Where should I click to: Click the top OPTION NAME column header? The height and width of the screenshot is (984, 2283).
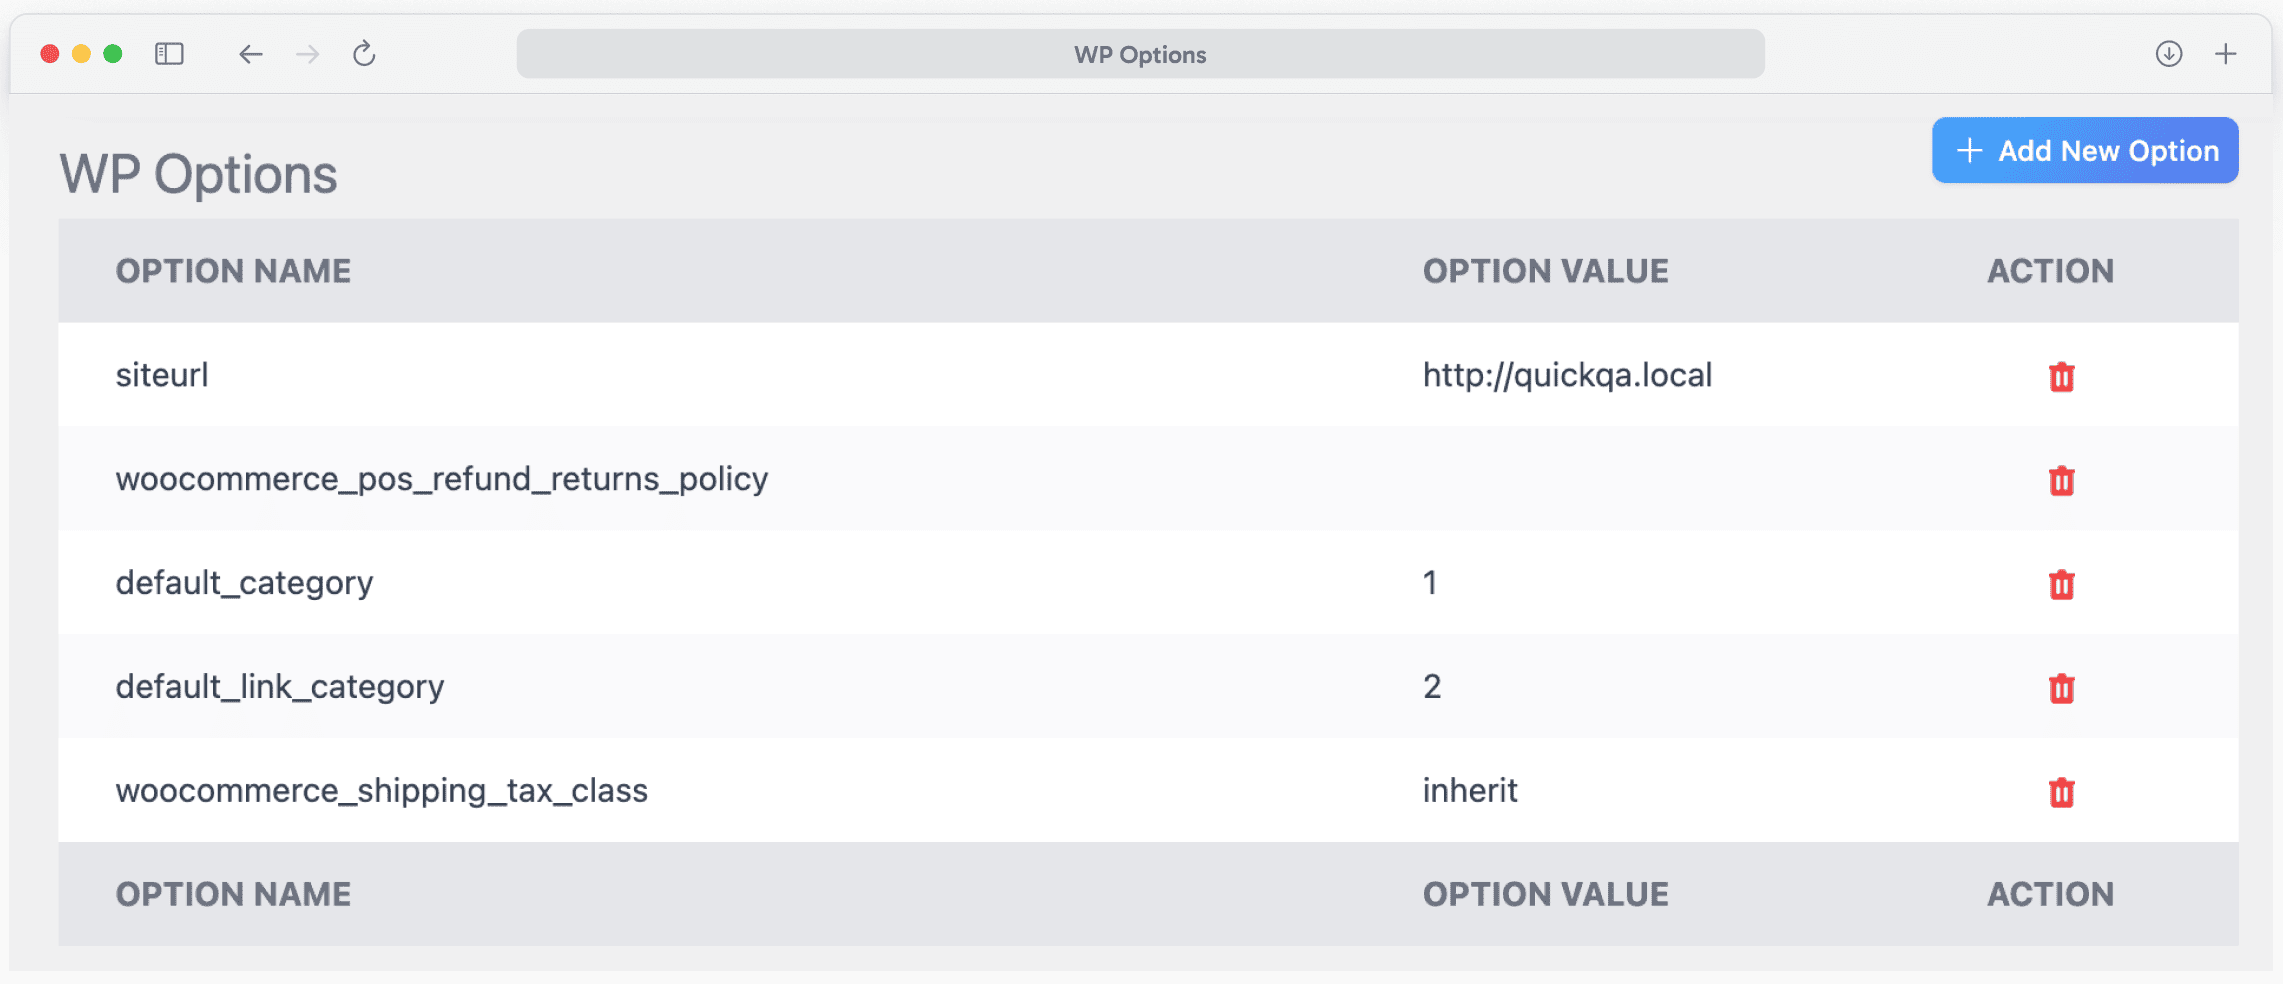click(233, 271)
